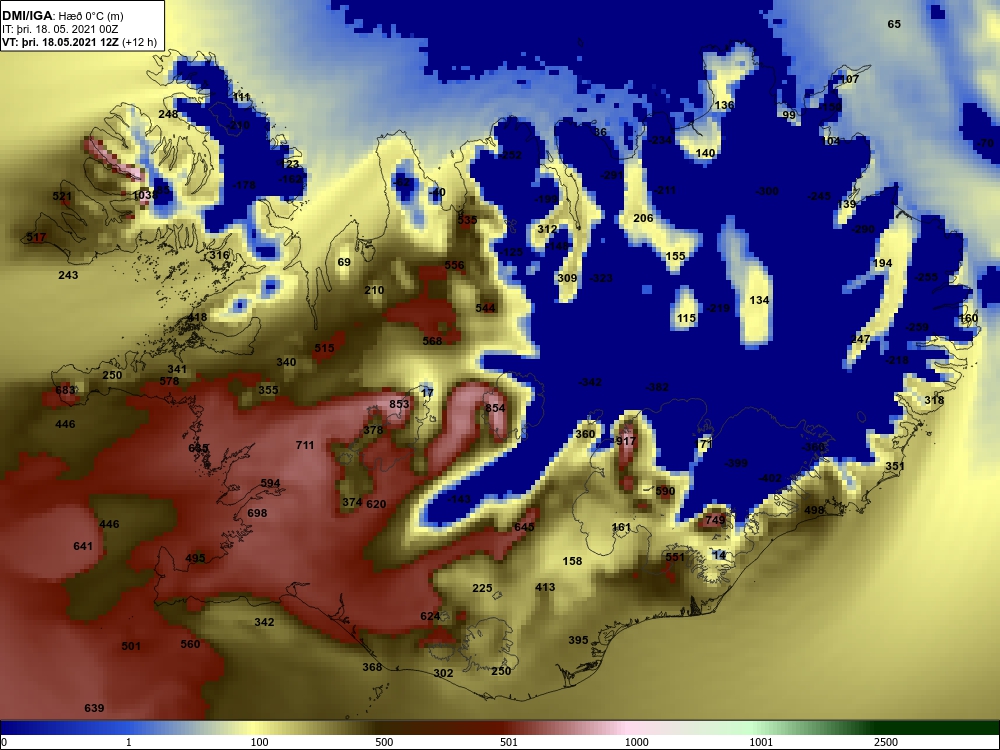1000x750 pixels.
Task: Click the map value 556
Action: pos(455,265)
